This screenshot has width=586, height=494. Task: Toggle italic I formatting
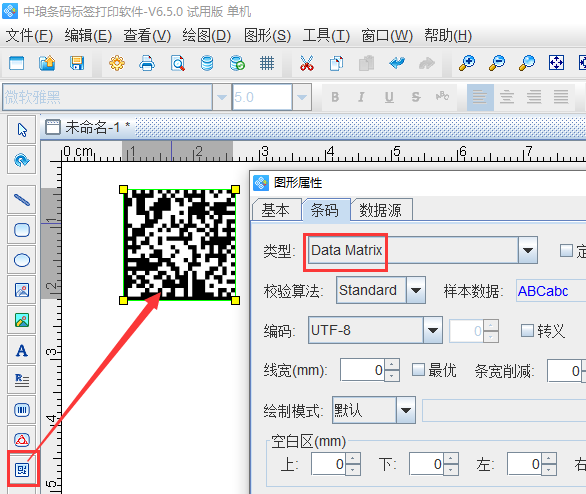(x=361, y=97)
